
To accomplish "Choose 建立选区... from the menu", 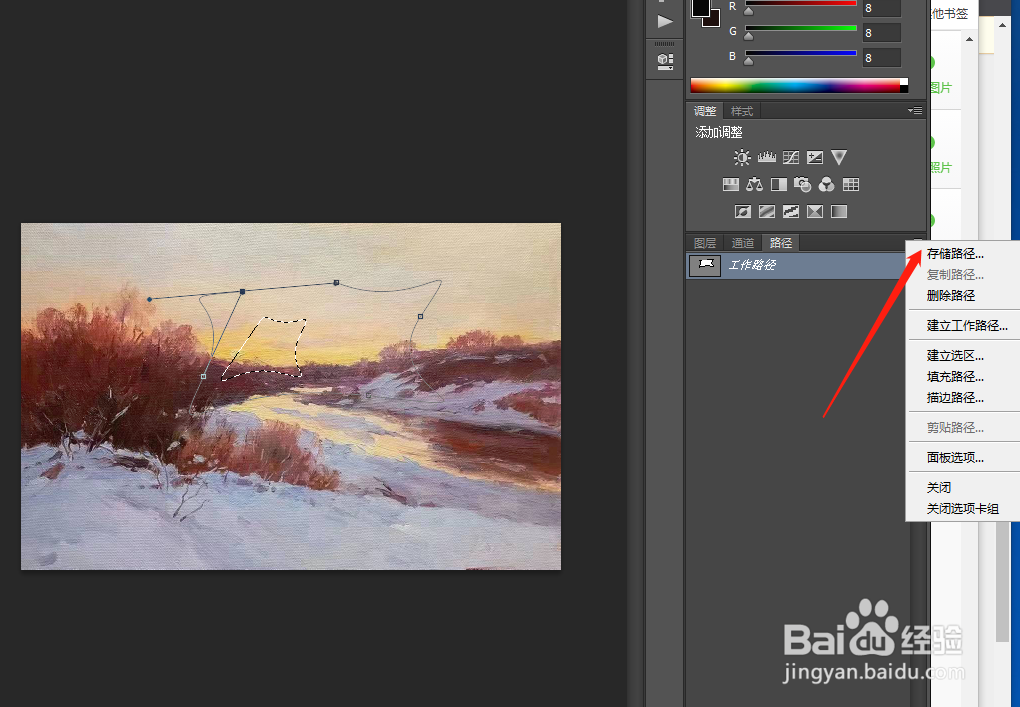I will pyautogui.click(x=955, y=355).
